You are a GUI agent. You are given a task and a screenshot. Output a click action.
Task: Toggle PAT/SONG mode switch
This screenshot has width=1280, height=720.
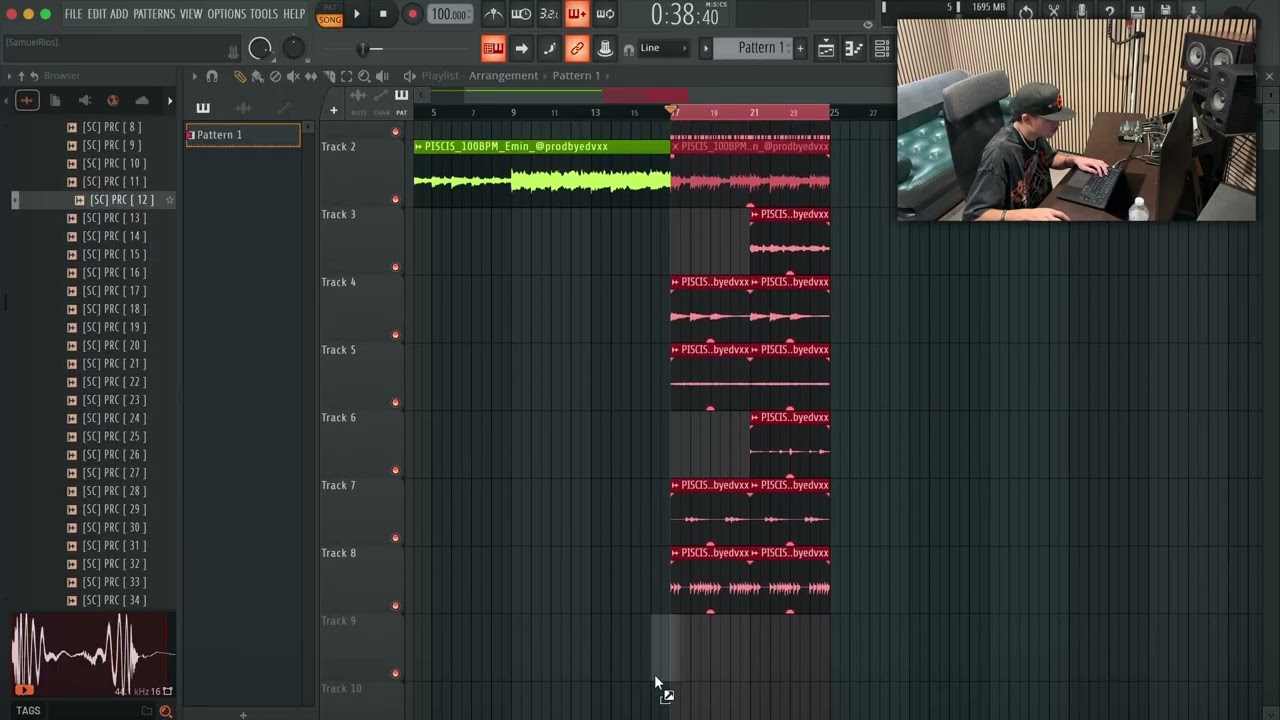[x=329, y=14]
